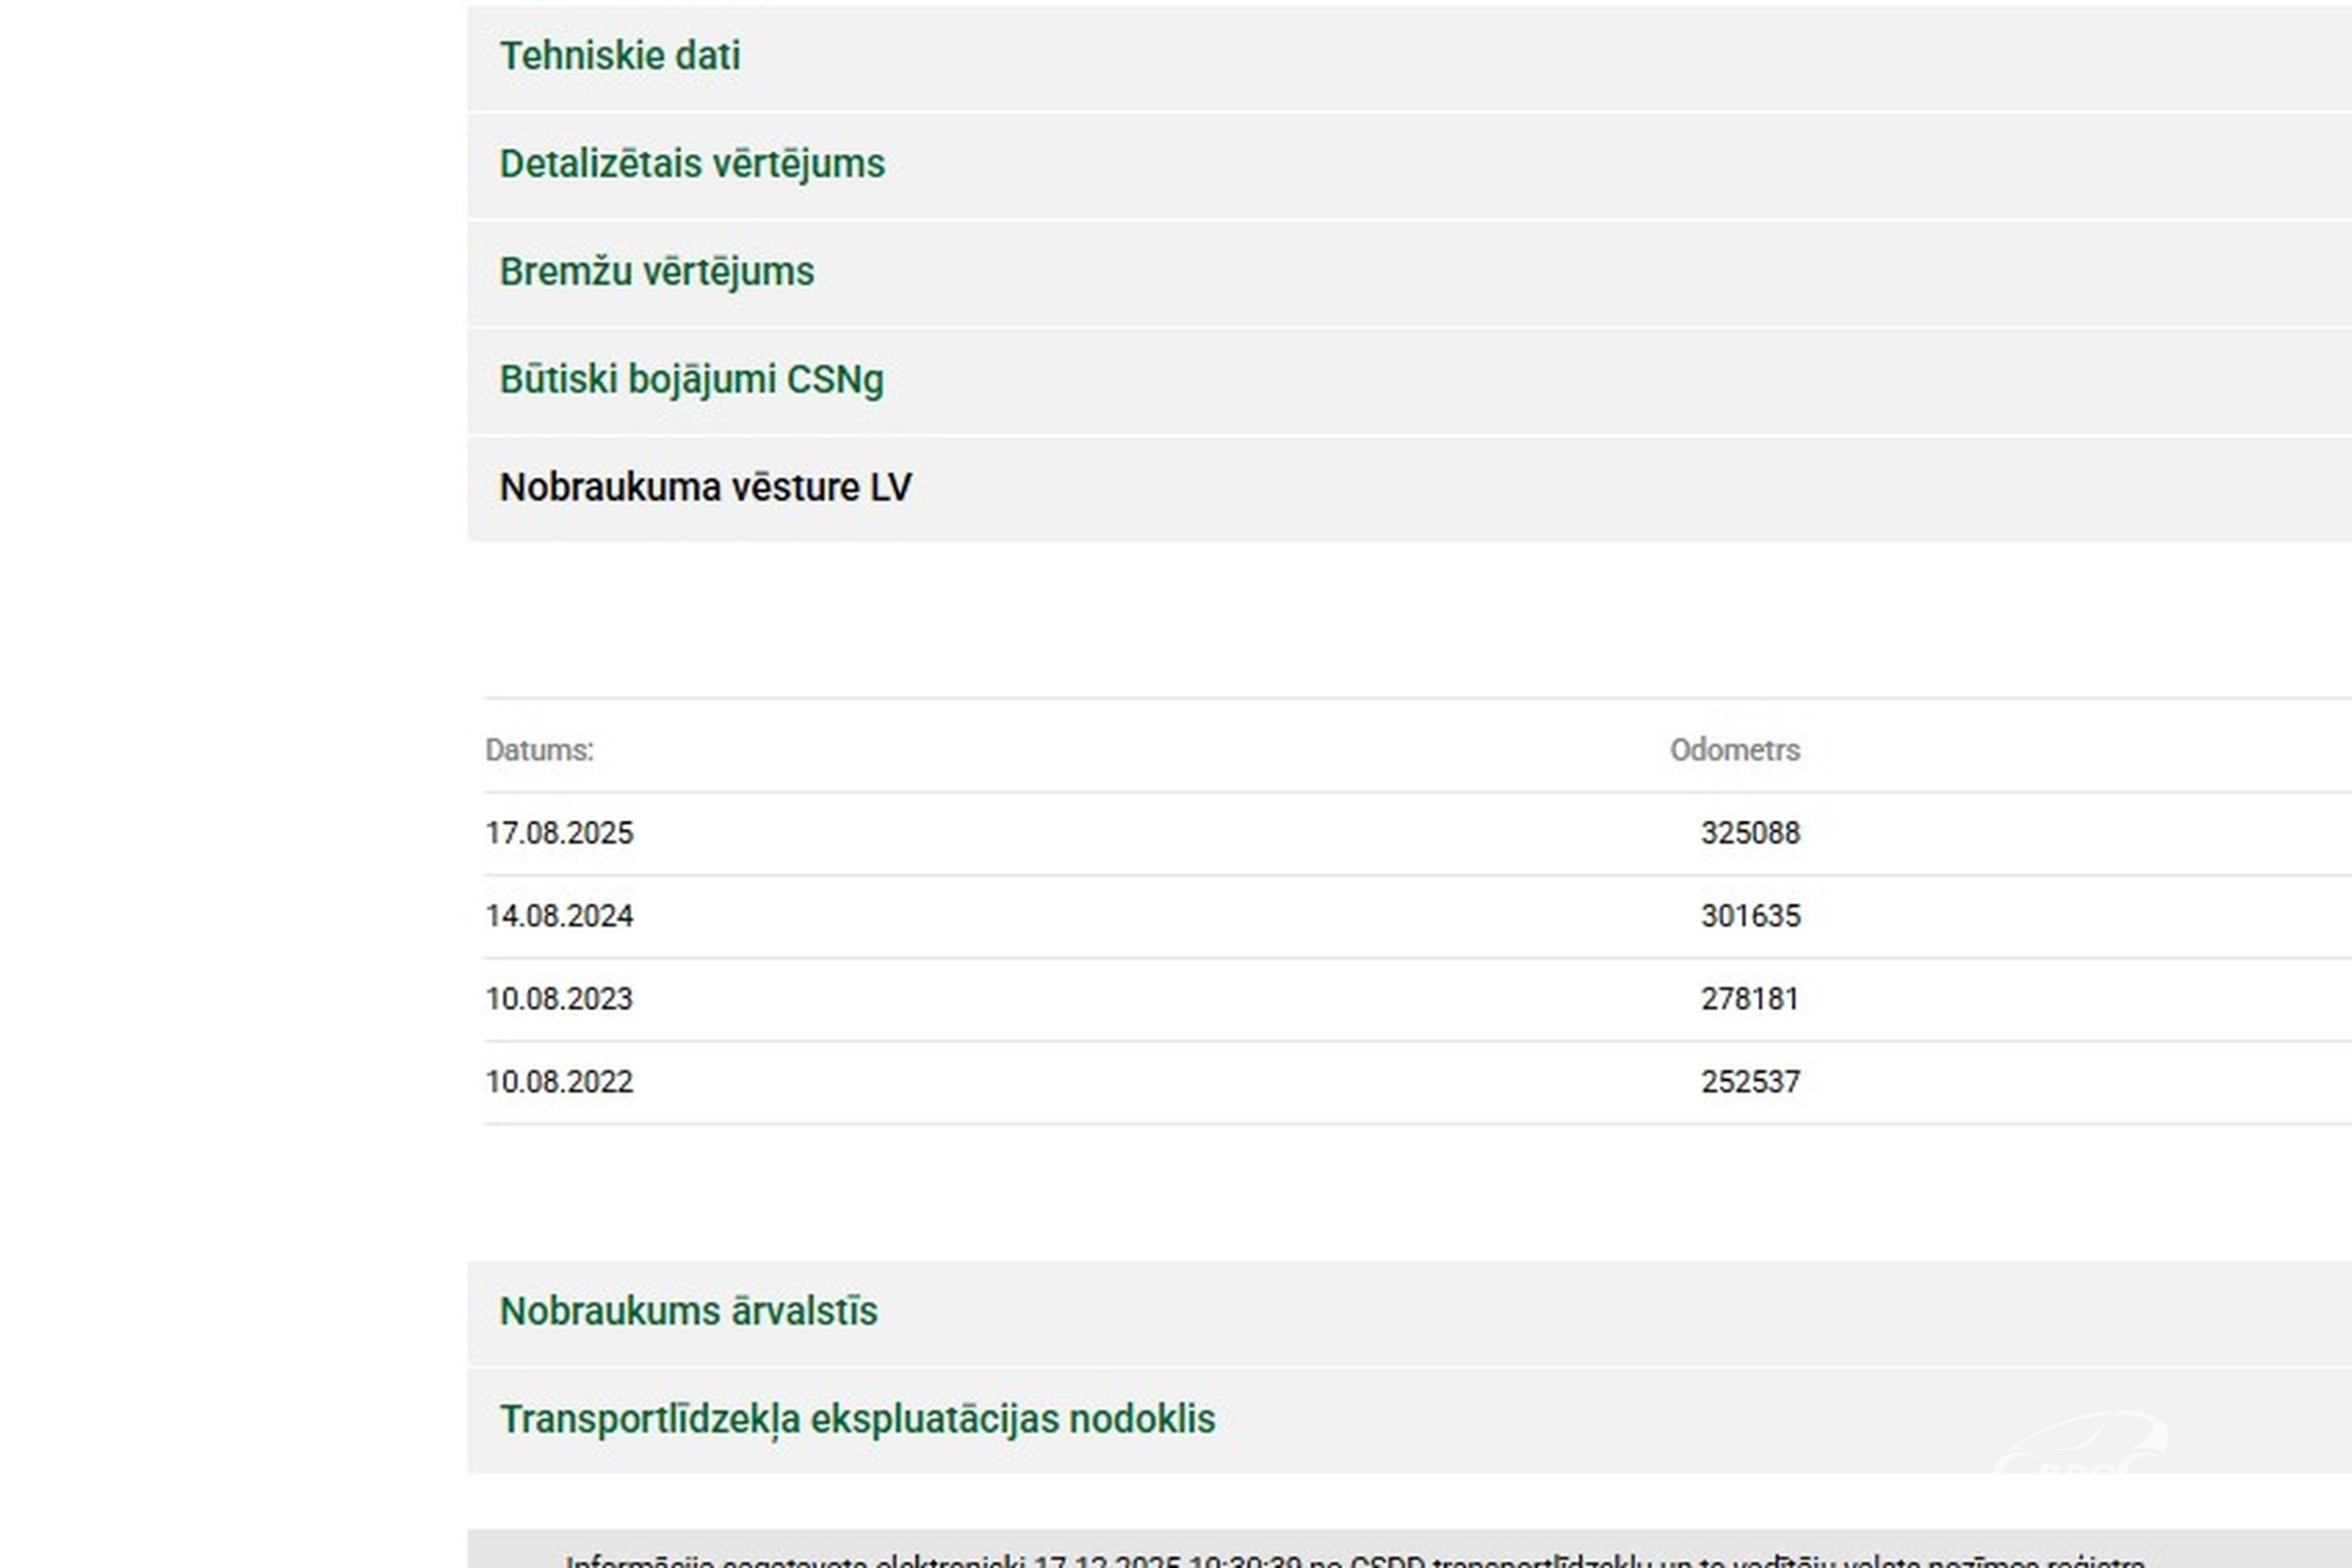
Task: Select odometer value 325088
Action: (1750, 833)
